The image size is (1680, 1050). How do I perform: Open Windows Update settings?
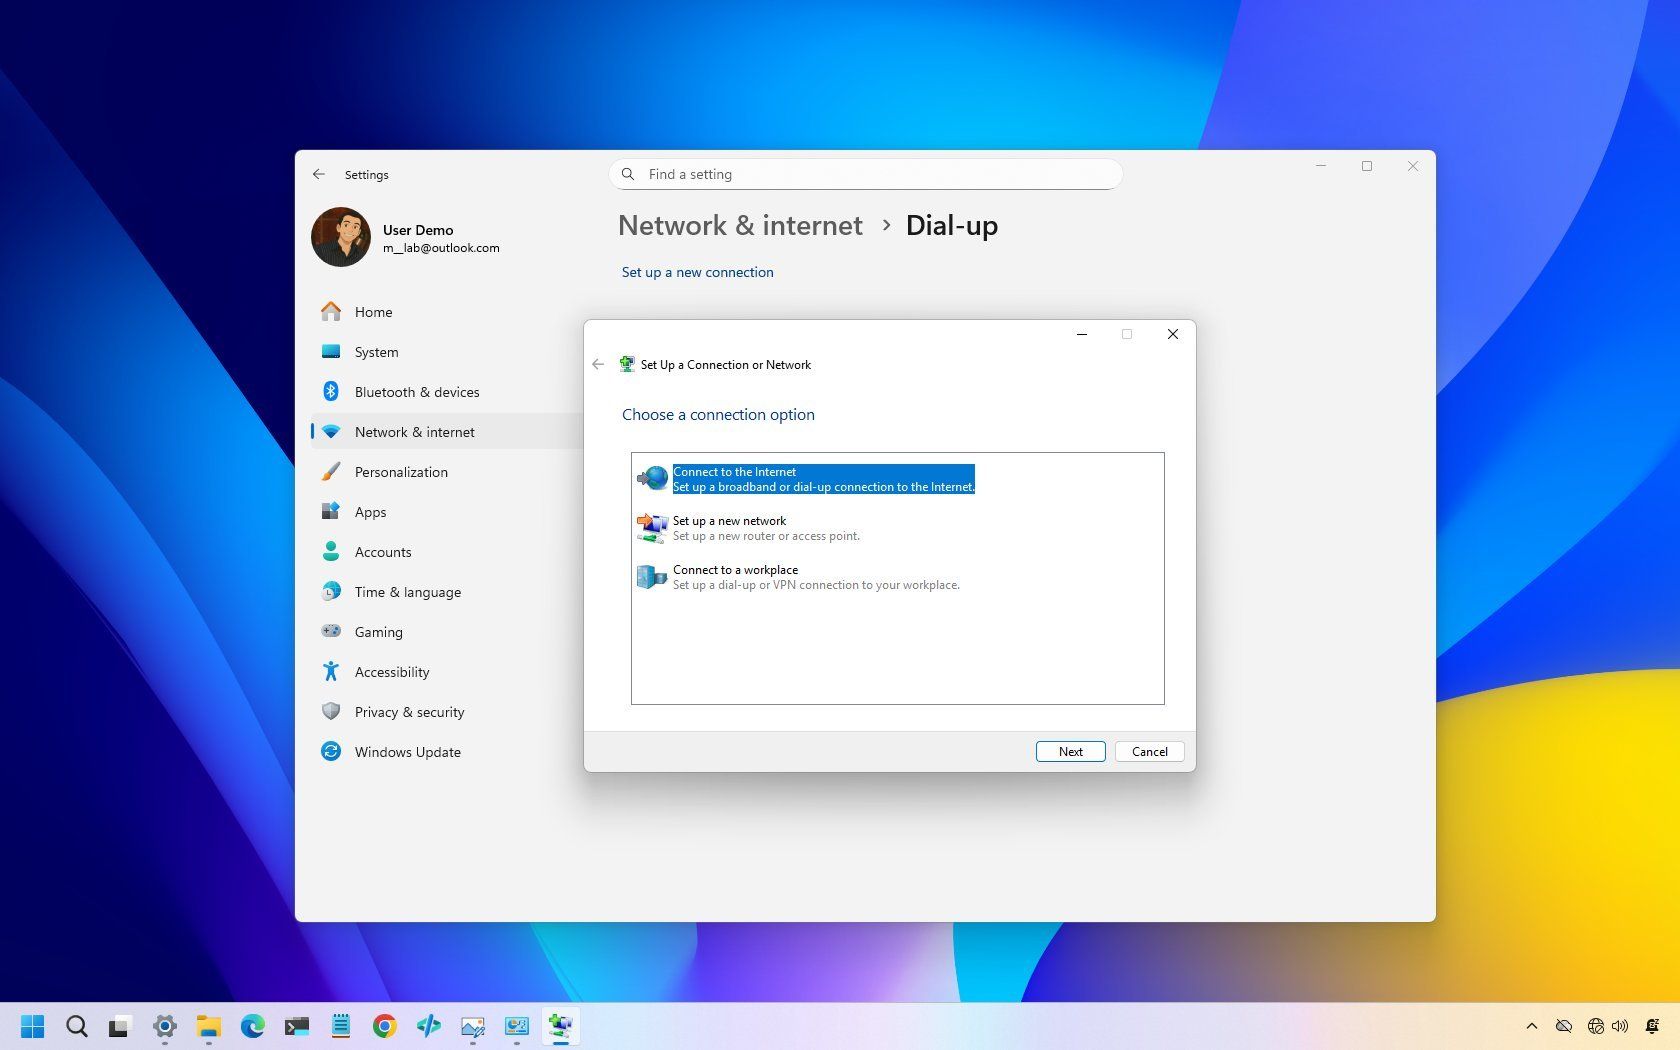(x=407, y=751)
